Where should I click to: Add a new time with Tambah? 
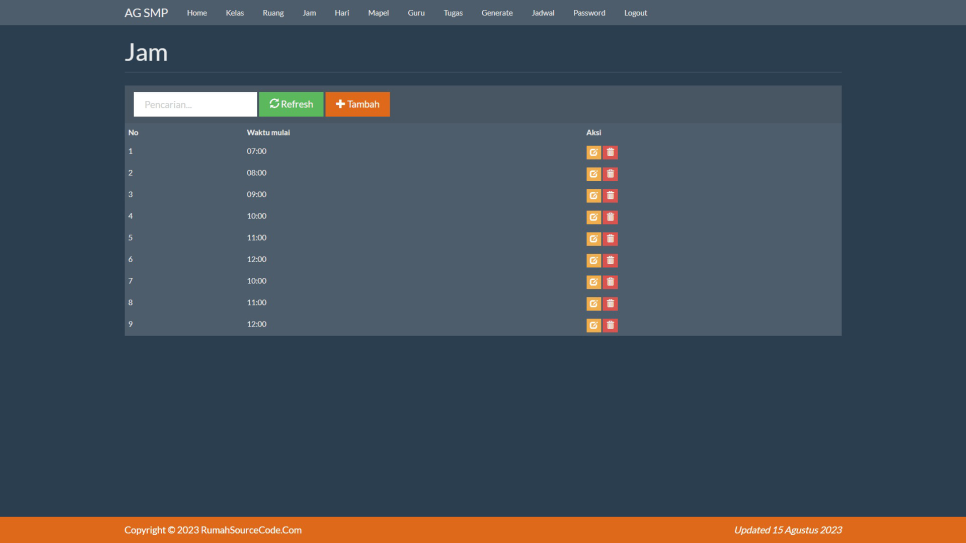[x=357, y=104]
